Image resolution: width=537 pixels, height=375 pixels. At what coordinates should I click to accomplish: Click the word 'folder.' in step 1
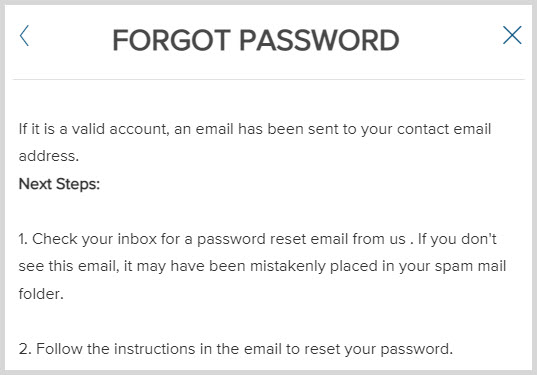click(x=41, y=294)
